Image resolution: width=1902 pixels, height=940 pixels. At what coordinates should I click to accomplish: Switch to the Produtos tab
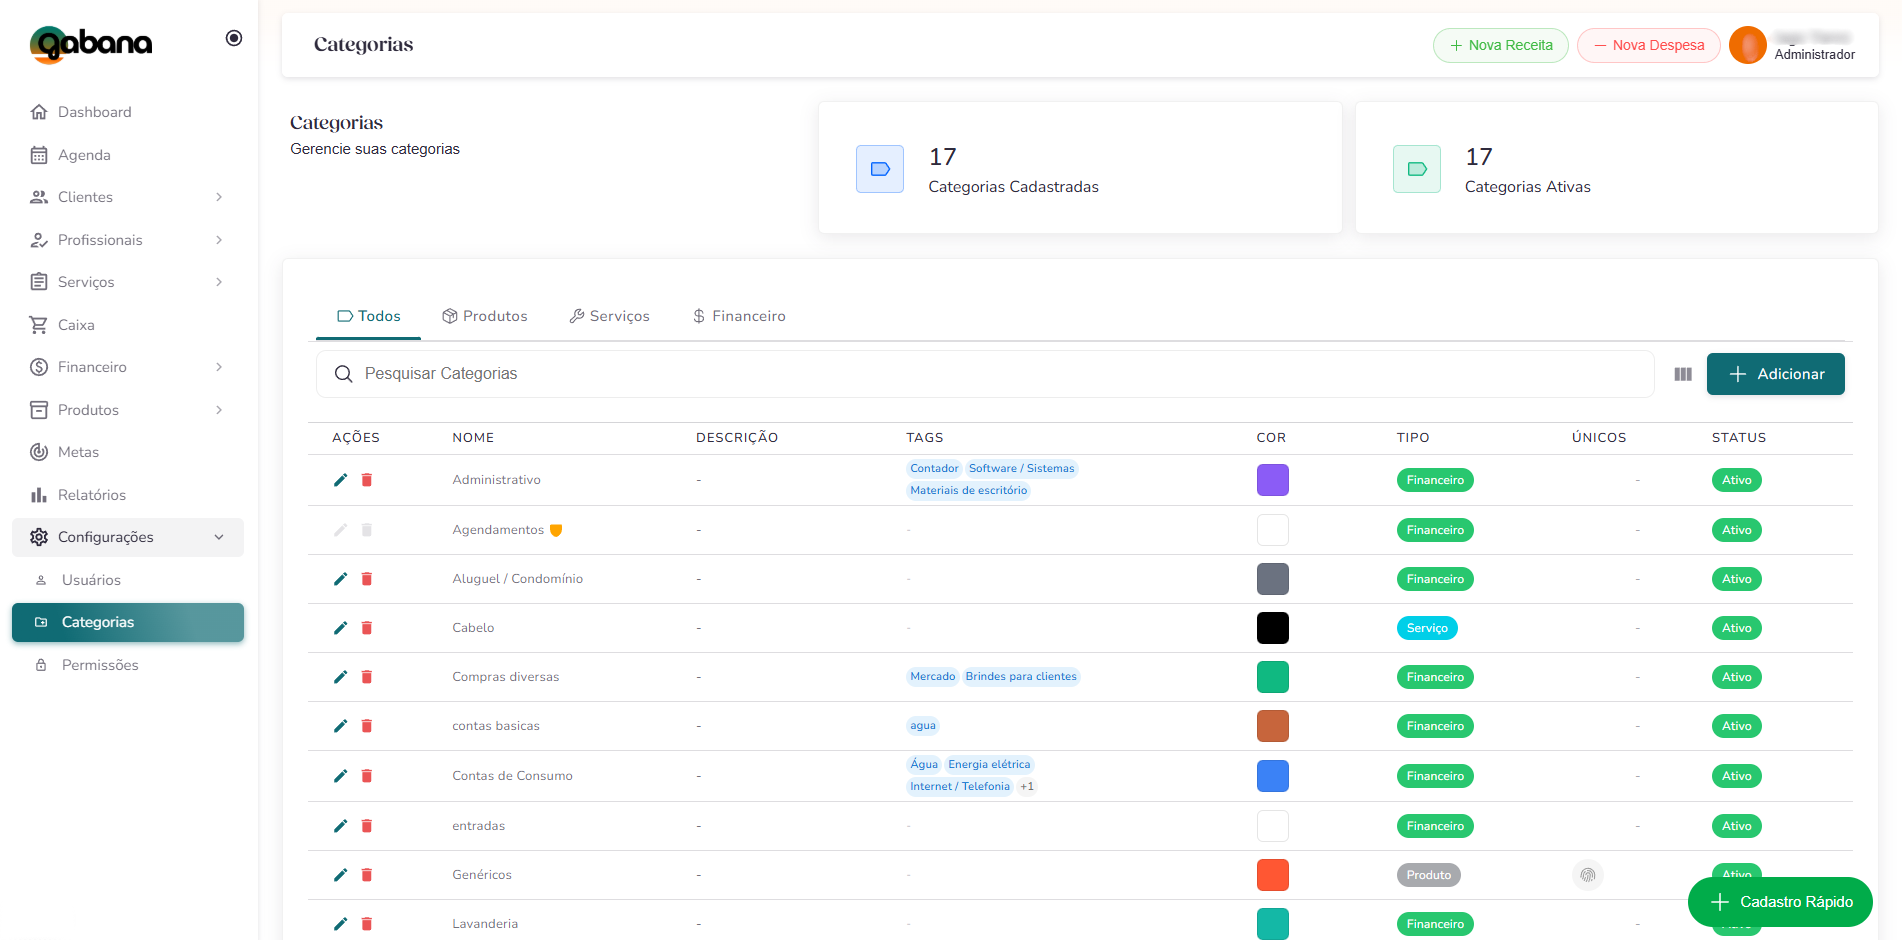click(x=485, y=316)
